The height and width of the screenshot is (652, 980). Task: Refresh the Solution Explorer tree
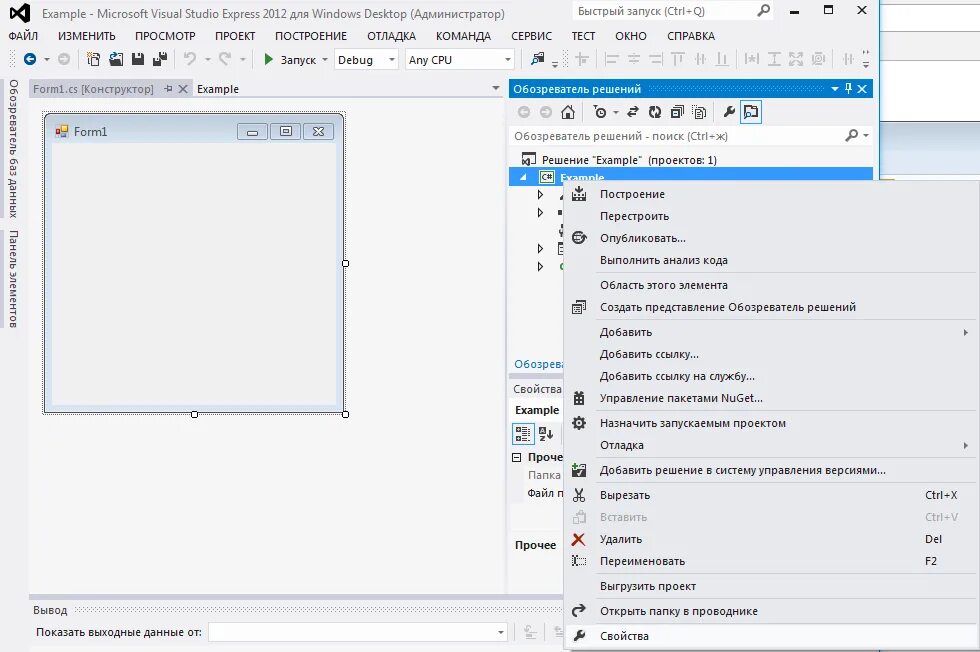(x=654, y=112)
